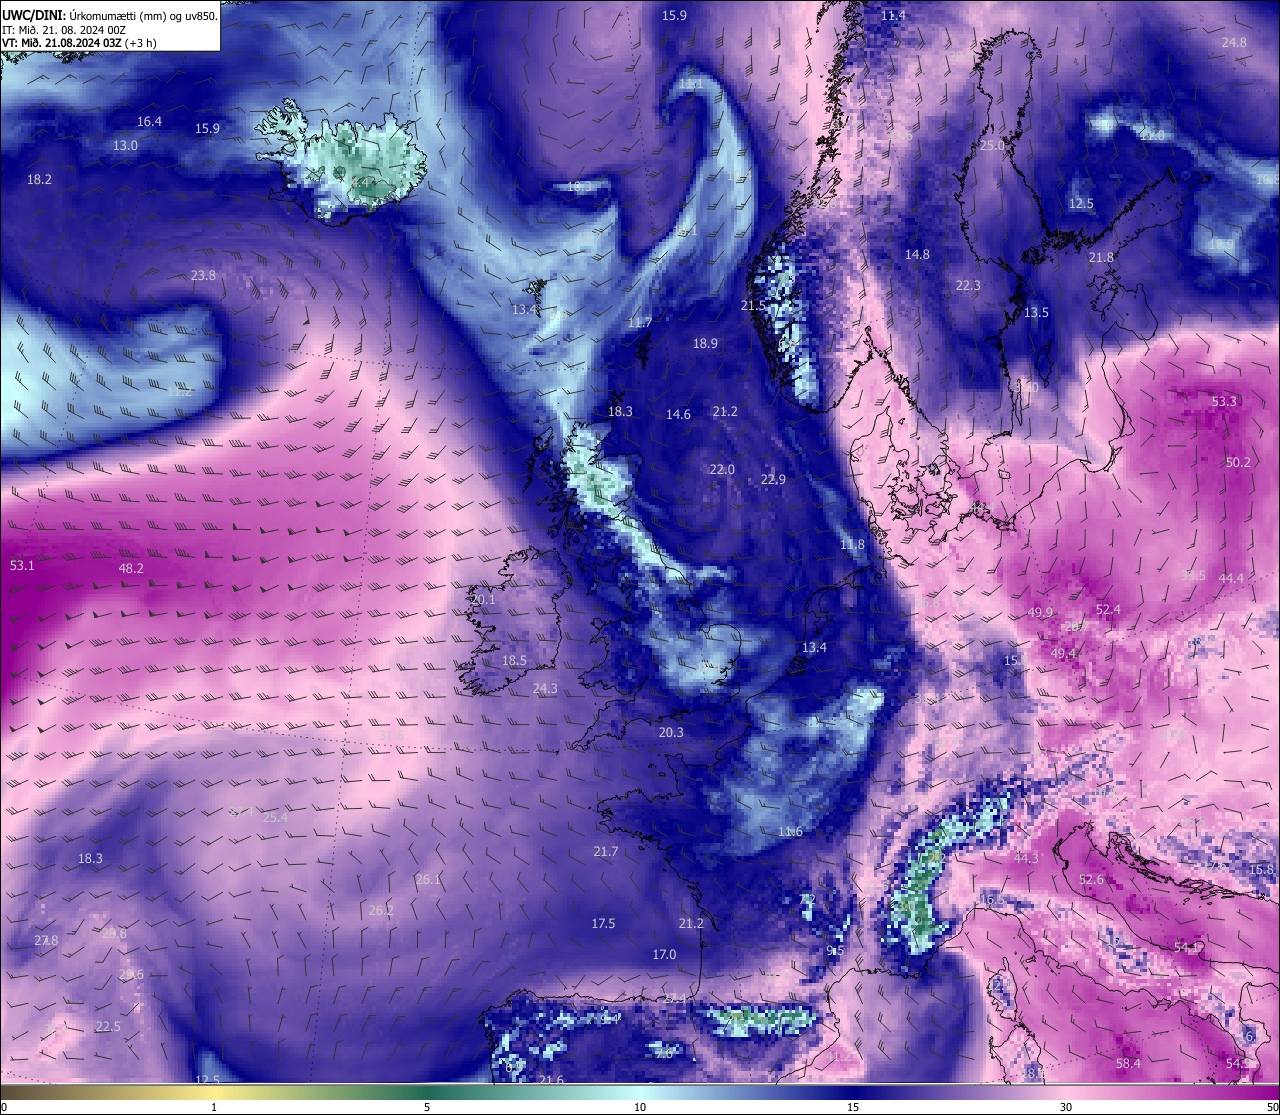Click the 15 label on the color scale
Image resolution: width=1280 pixels, height=1115 pixels.
tap(853, 1107)
